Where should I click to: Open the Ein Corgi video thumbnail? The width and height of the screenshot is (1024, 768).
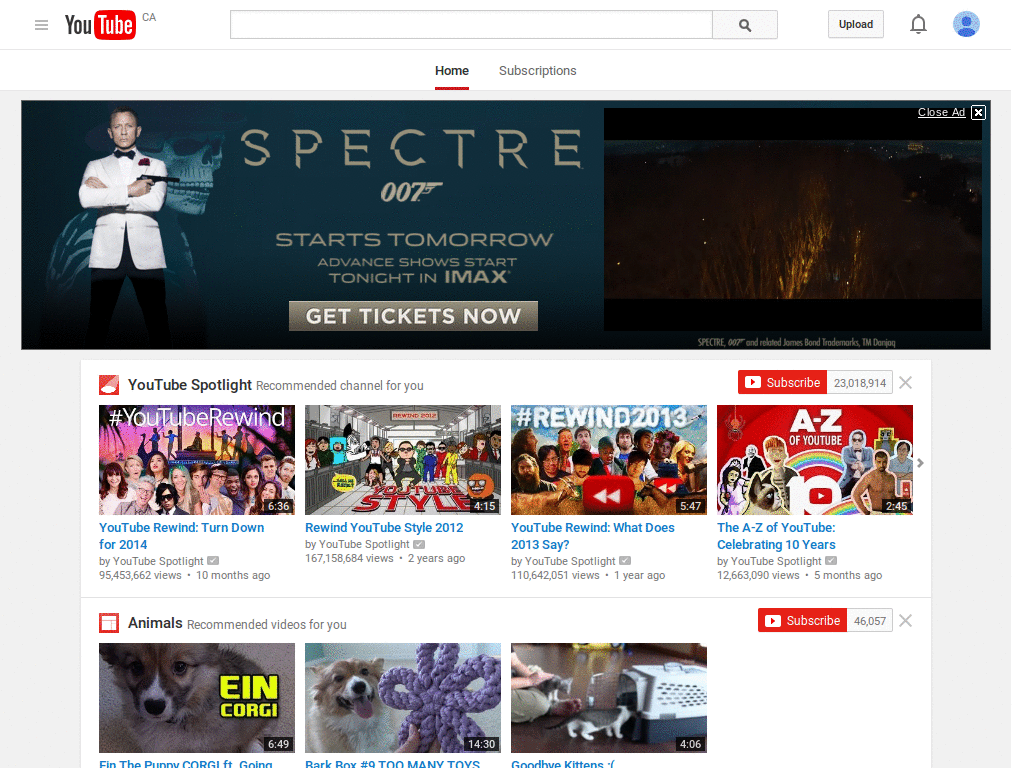pos(197,698)
